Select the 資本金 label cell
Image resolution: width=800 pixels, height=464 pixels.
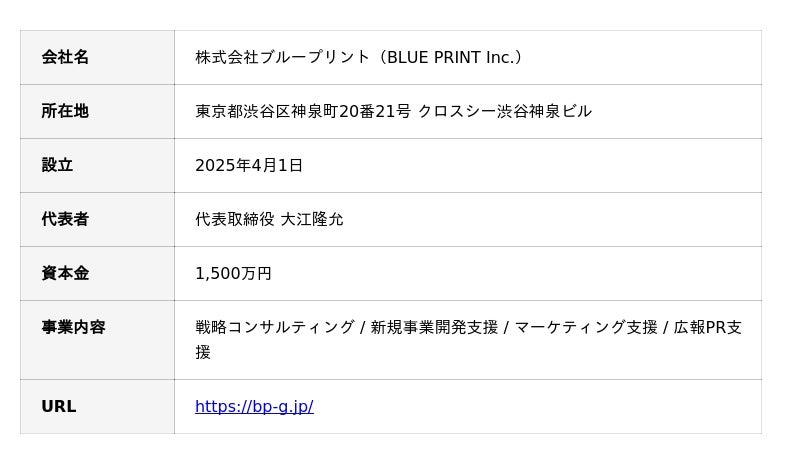coord(65,273)
